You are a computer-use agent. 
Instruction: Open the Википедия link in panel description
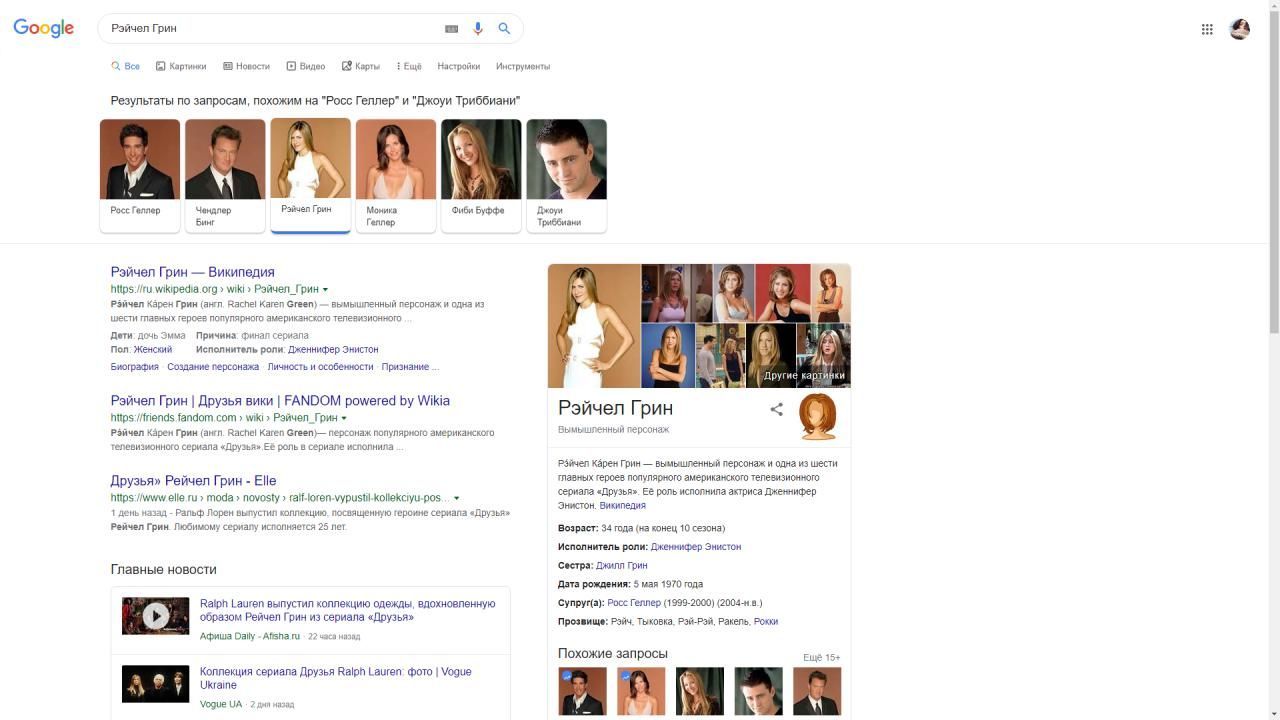622,506
